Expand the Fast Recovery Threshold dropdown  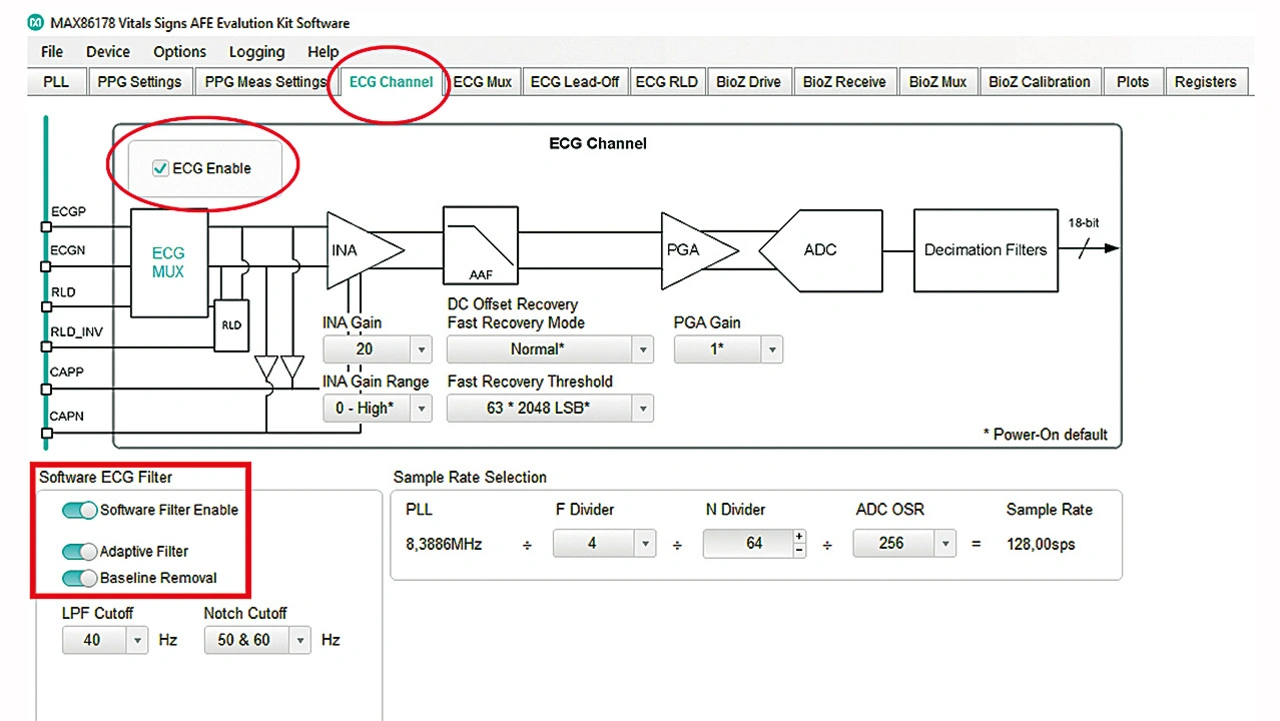(x=642, y=408)
